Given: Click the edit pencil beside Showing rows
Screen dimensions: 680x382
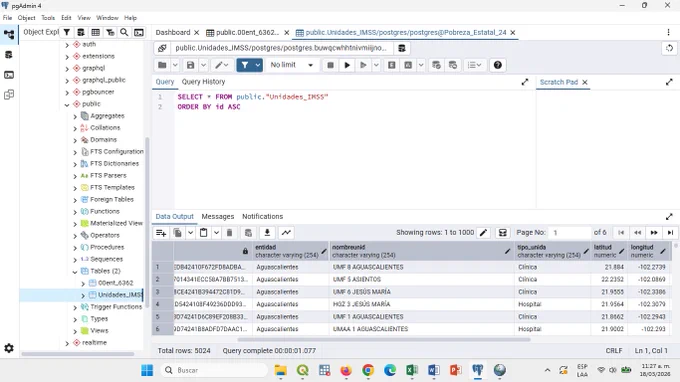Looking at the screenshot, I should [484, 233].
